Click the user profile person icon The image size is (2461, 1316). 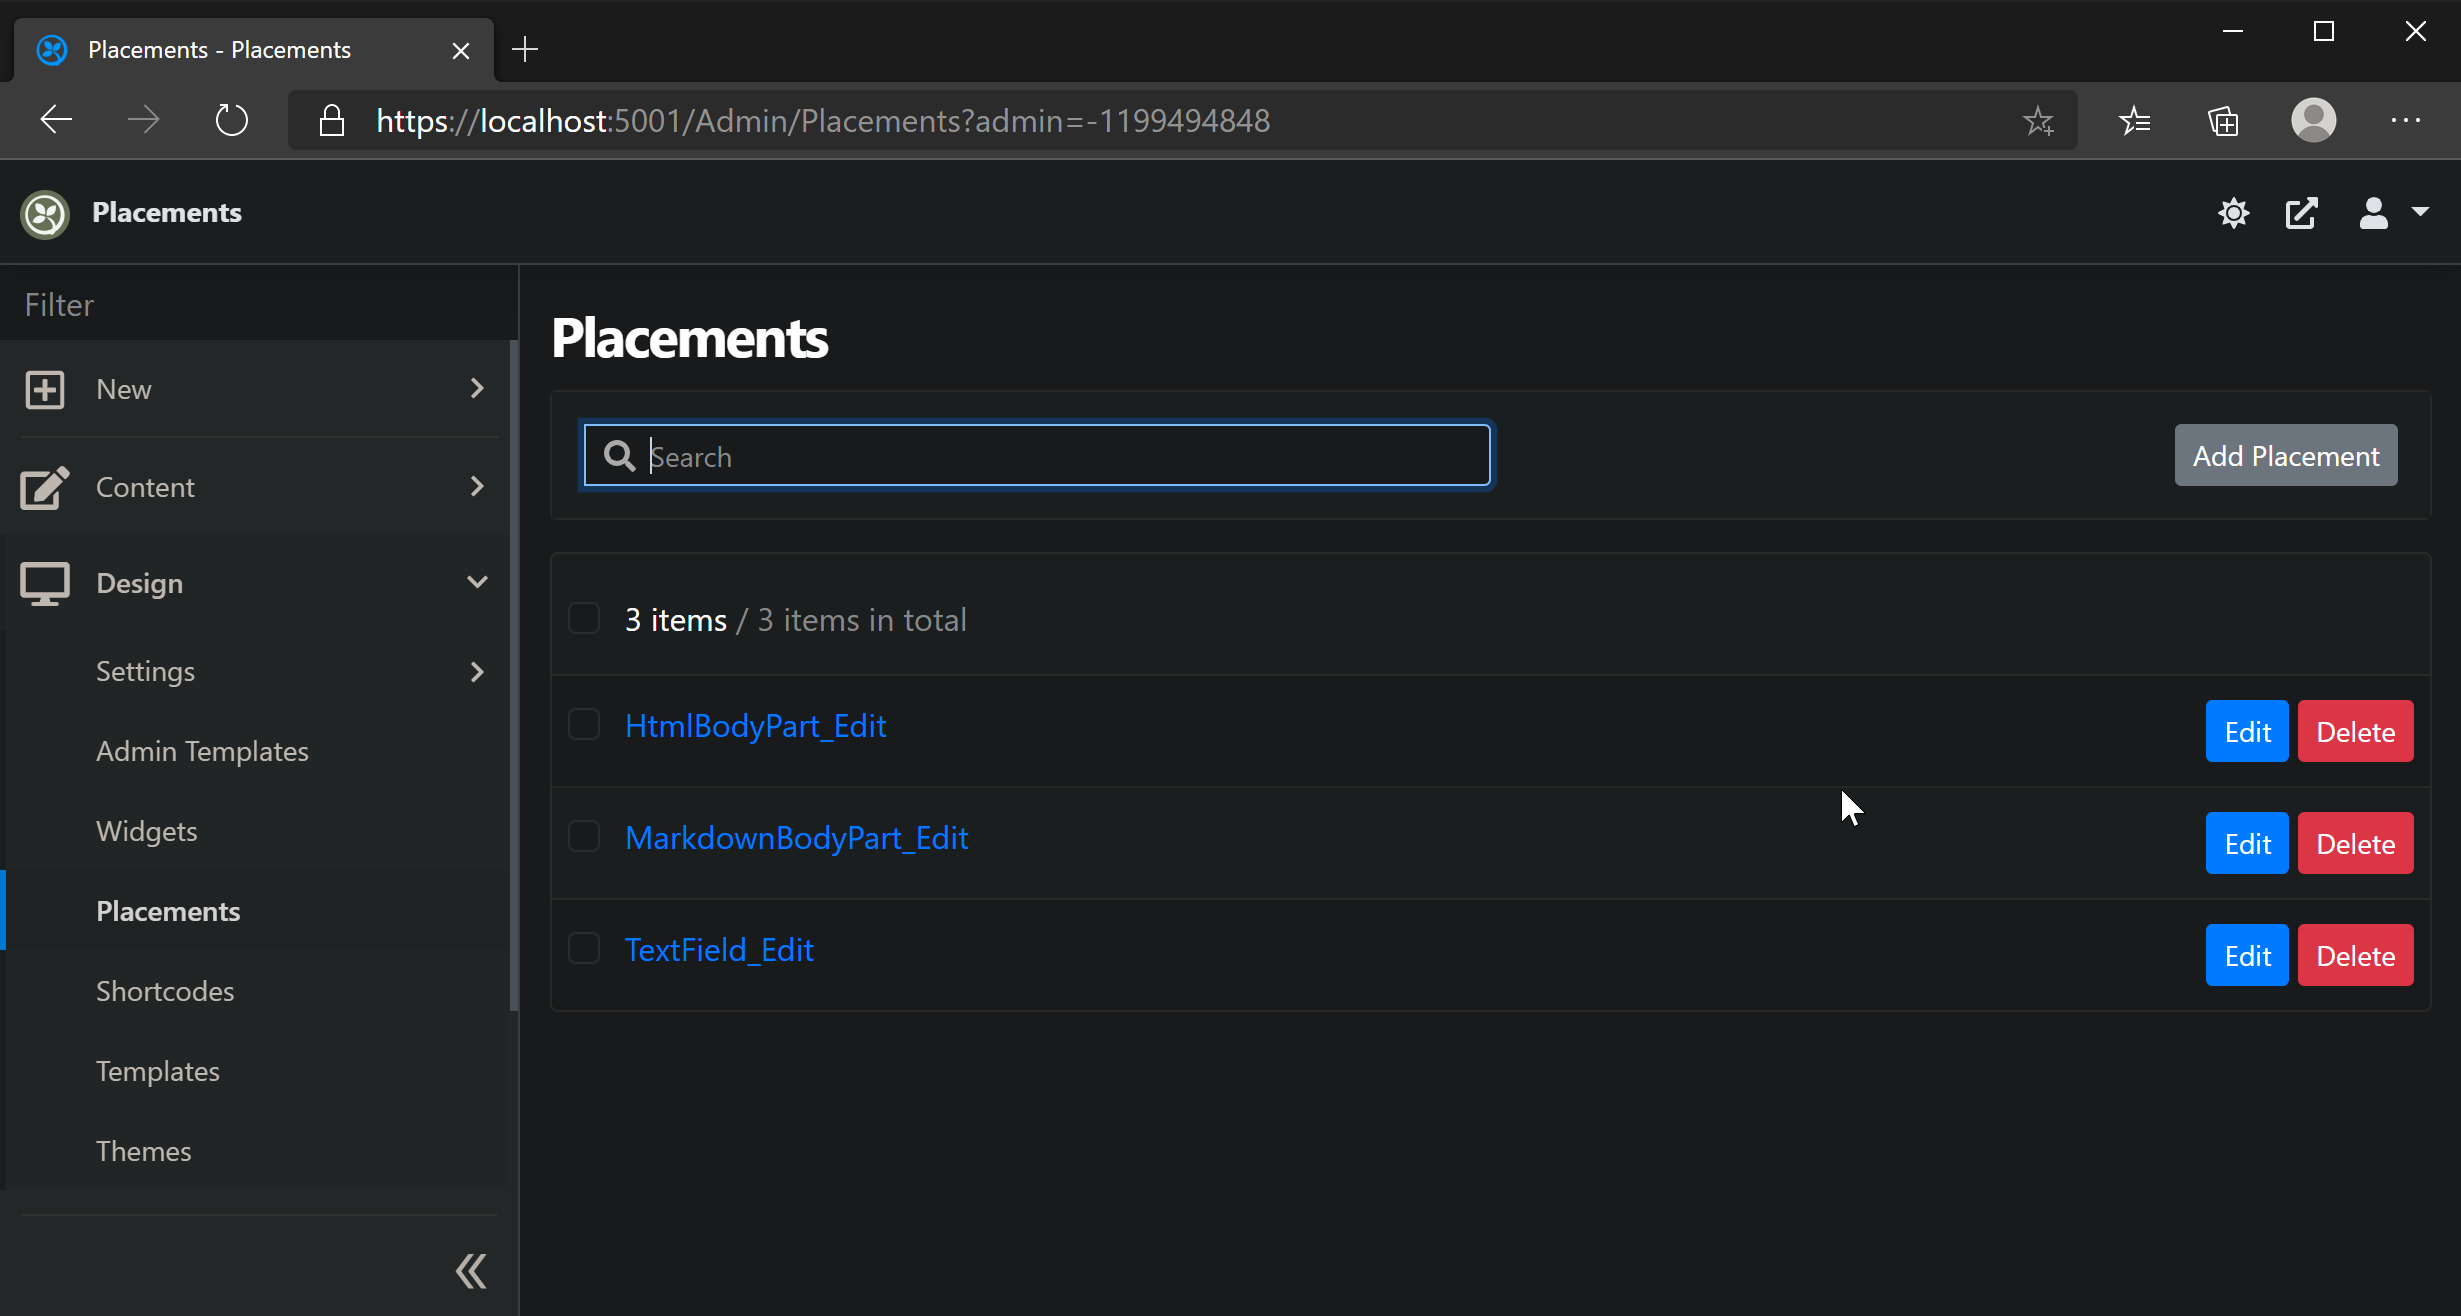[2373, 213]
